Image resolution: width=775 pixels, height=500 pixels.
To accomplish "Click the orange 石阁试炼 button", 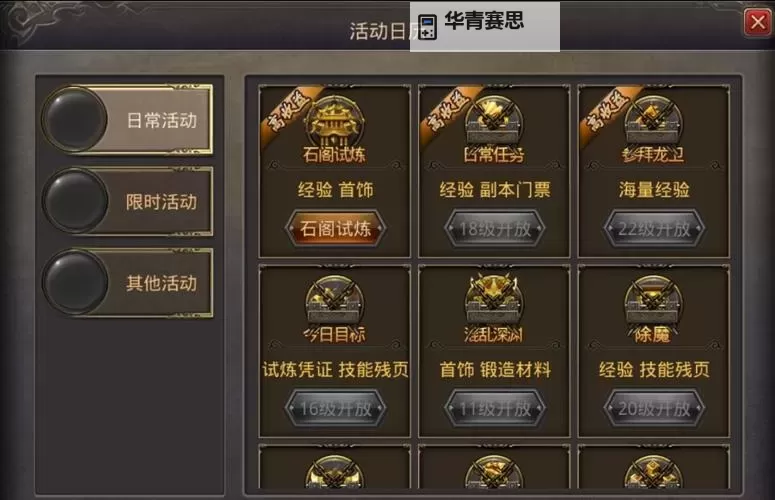I will click(335, 228).
